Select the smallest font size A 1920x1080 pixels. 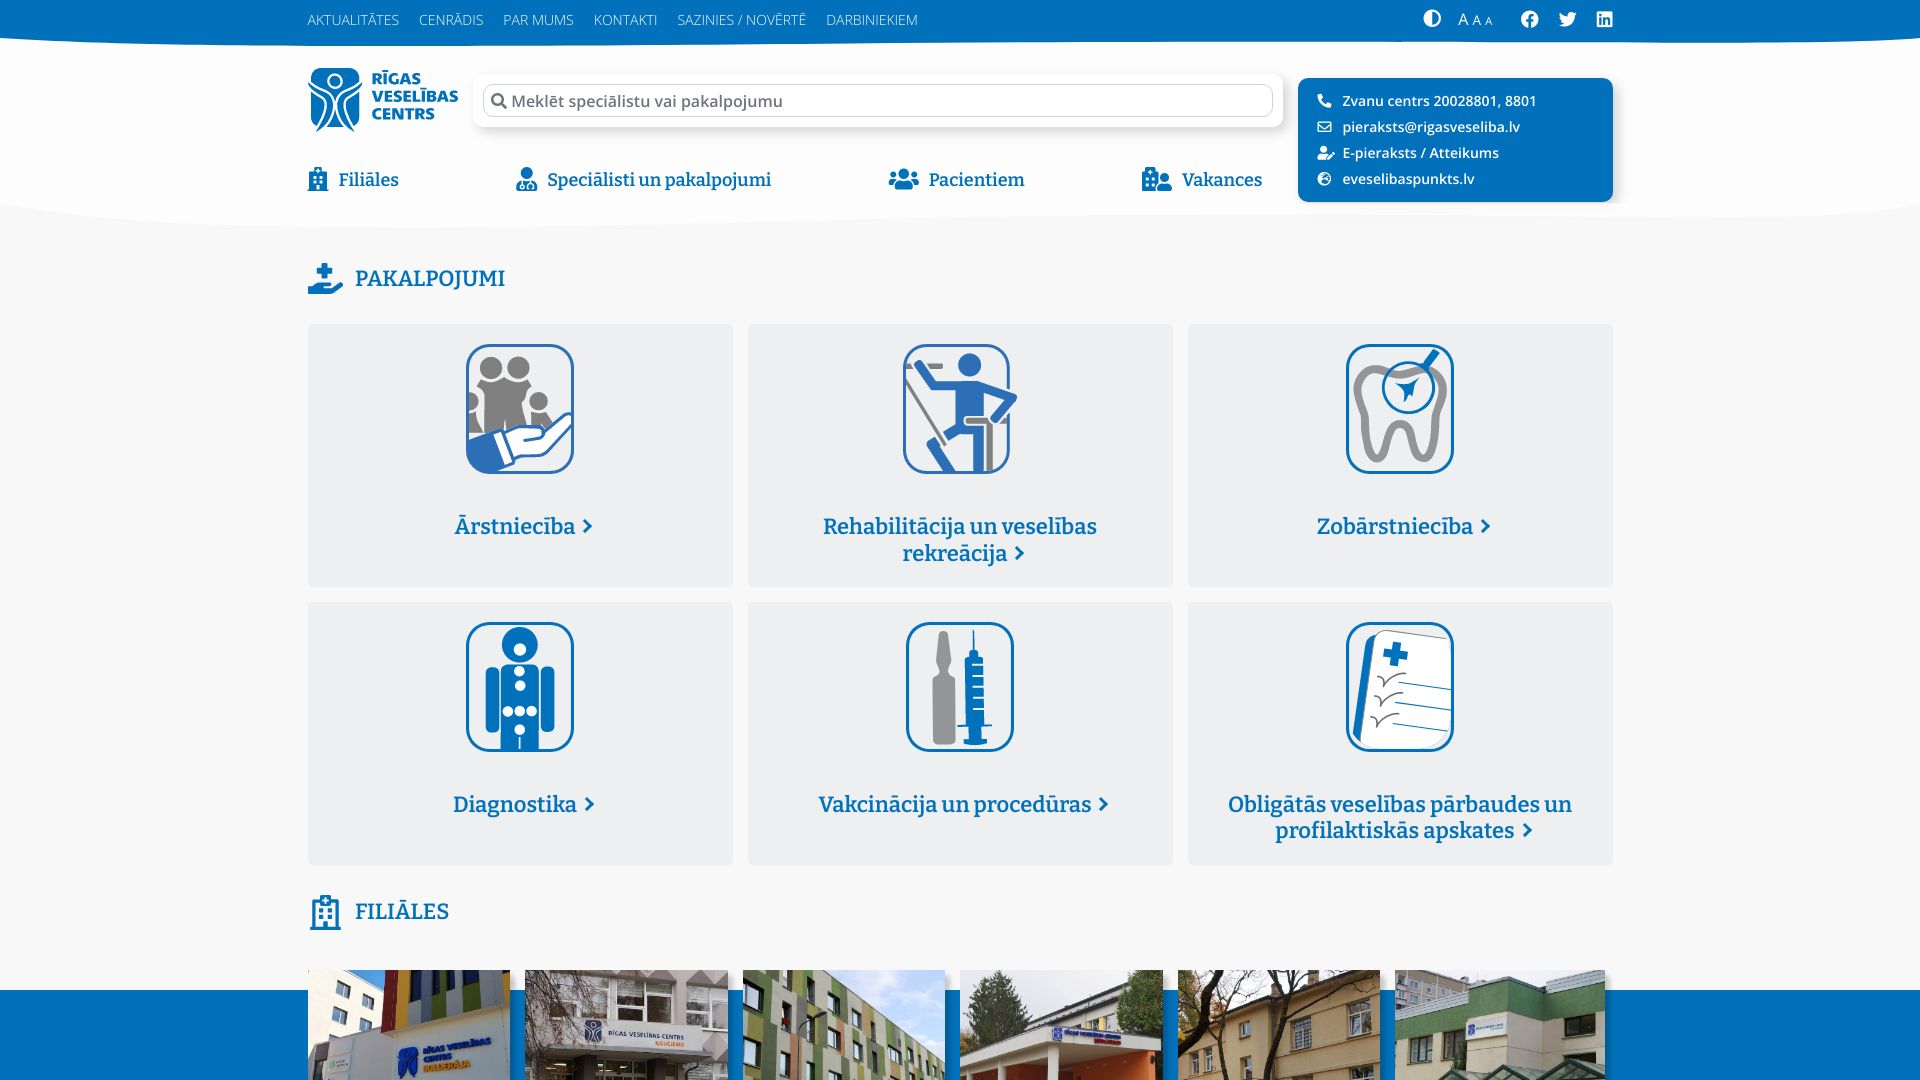tap(1488, 21)
